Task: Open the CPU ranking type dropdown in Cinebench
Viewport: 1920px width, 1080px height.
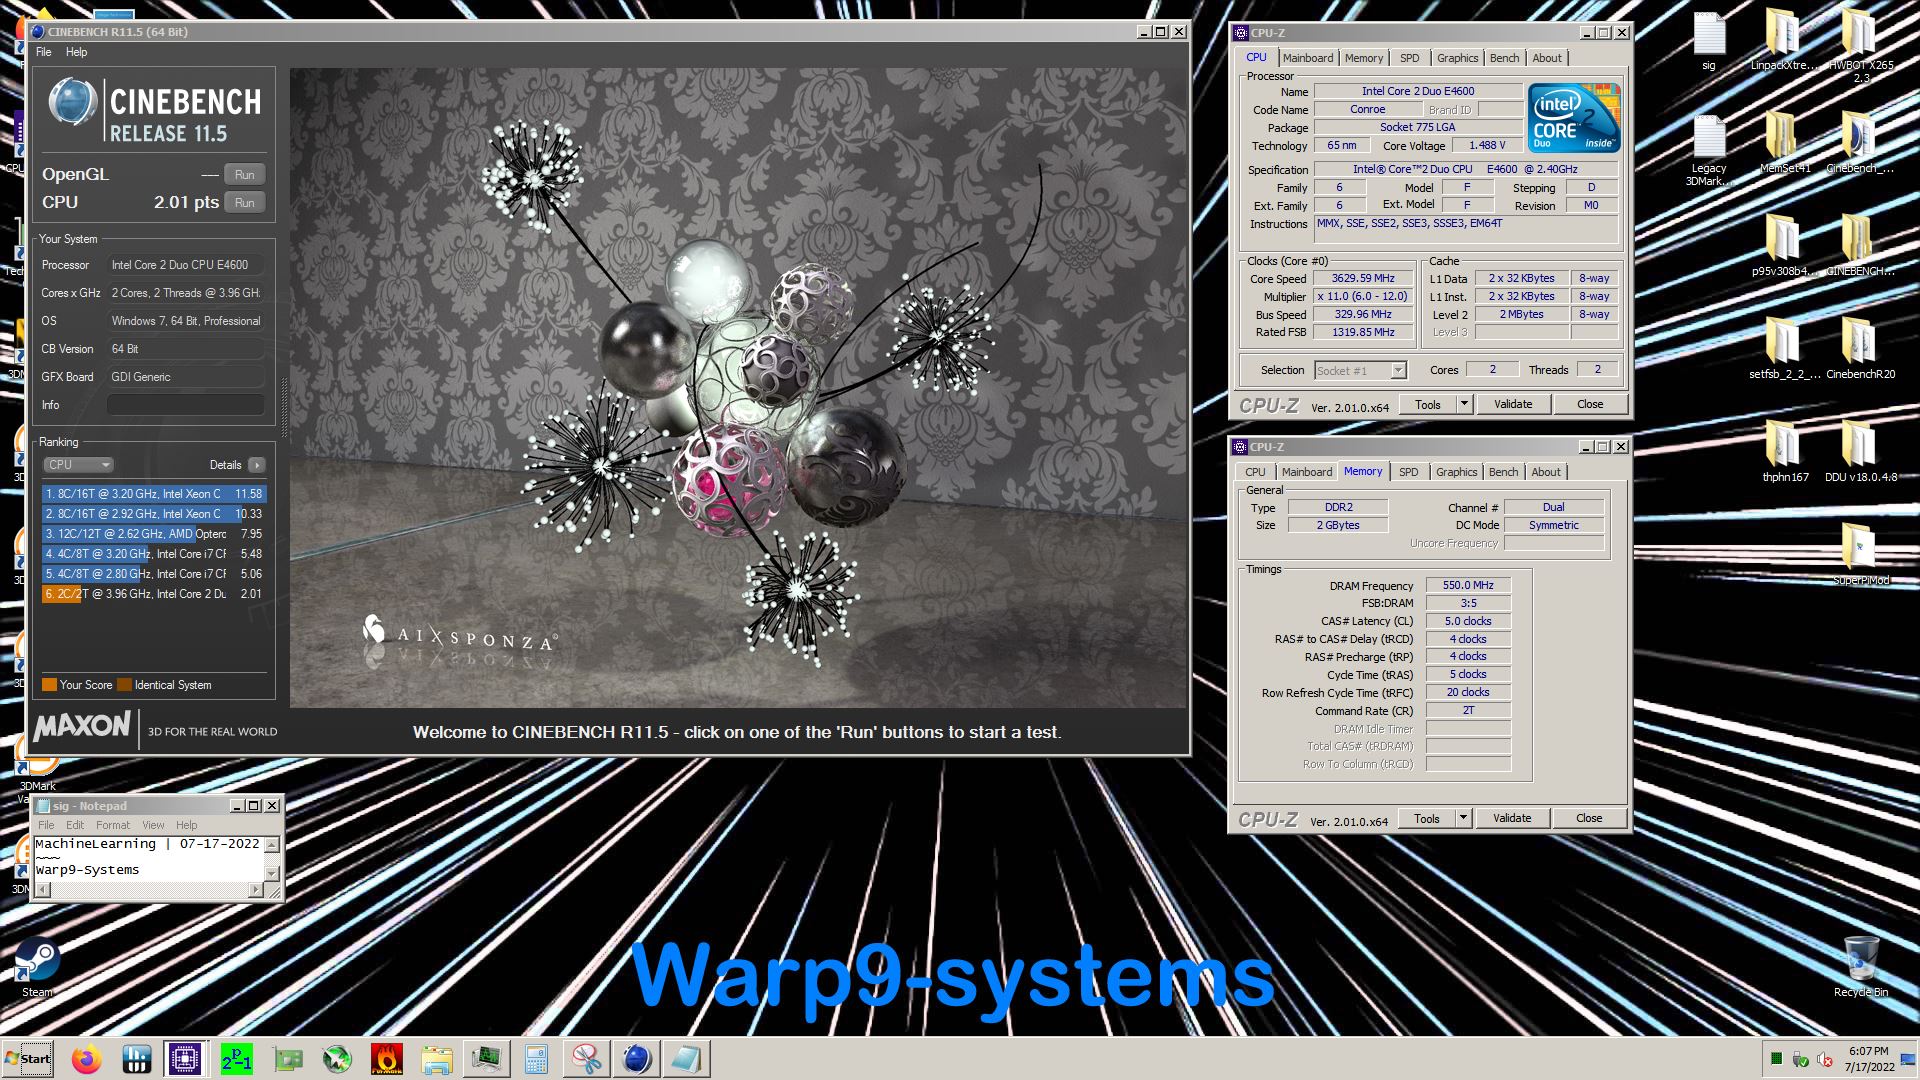Action: pos(78,465)
